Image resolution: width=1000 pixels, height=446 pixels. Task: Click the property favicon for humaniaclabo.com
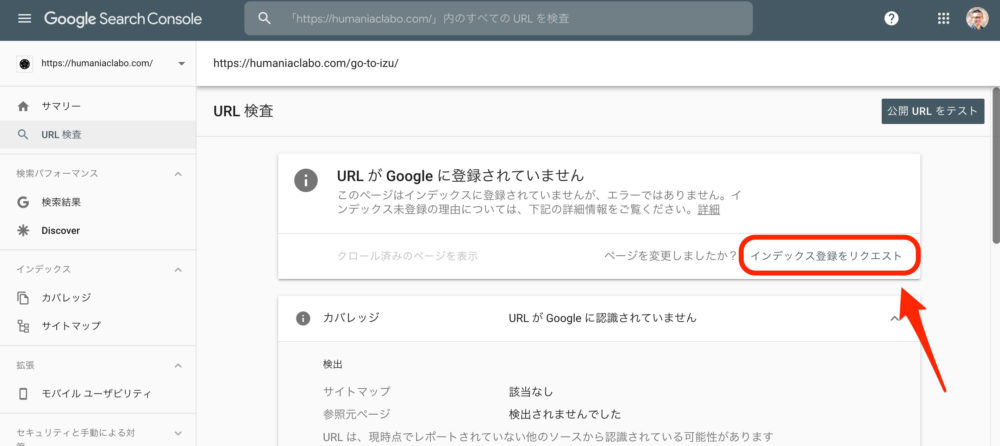(25, 64)
